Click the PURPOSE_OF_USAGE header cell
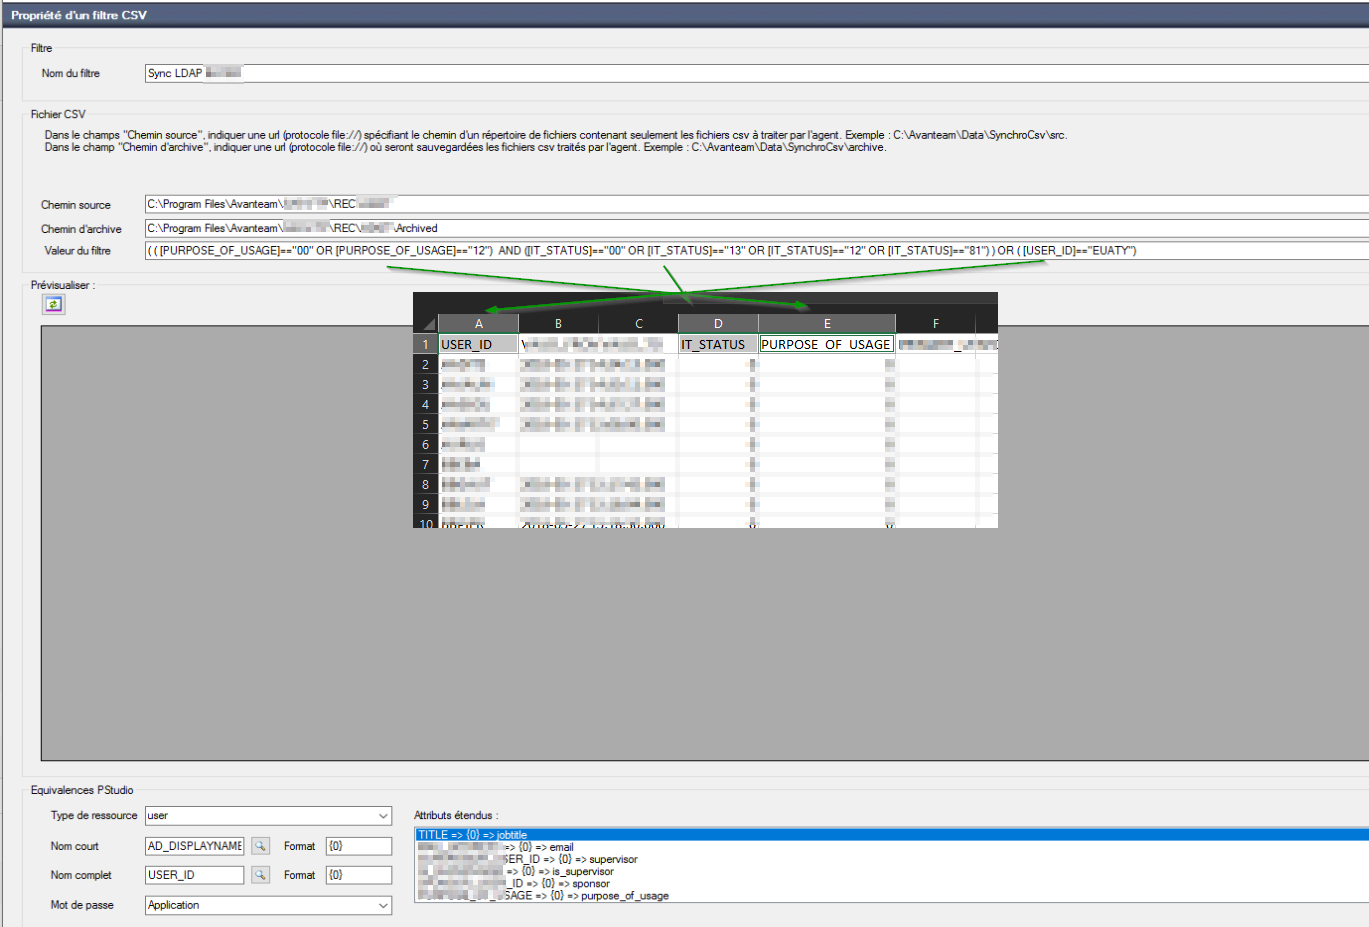Screen dimensions: 1369x927 (x=826, y=344)
